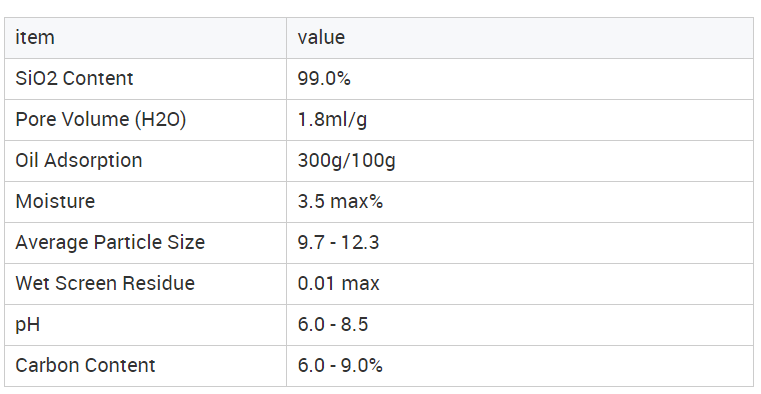Screen dimensions: 761x394
Task: Click the 'item' column header
Action: 146,38
